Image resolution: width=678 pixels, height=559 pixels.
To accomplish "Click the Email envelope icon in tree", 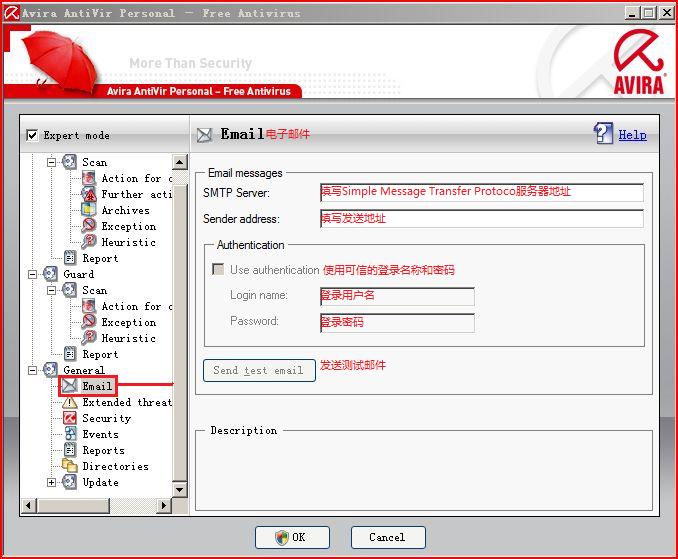I will (x=69, y=386).
